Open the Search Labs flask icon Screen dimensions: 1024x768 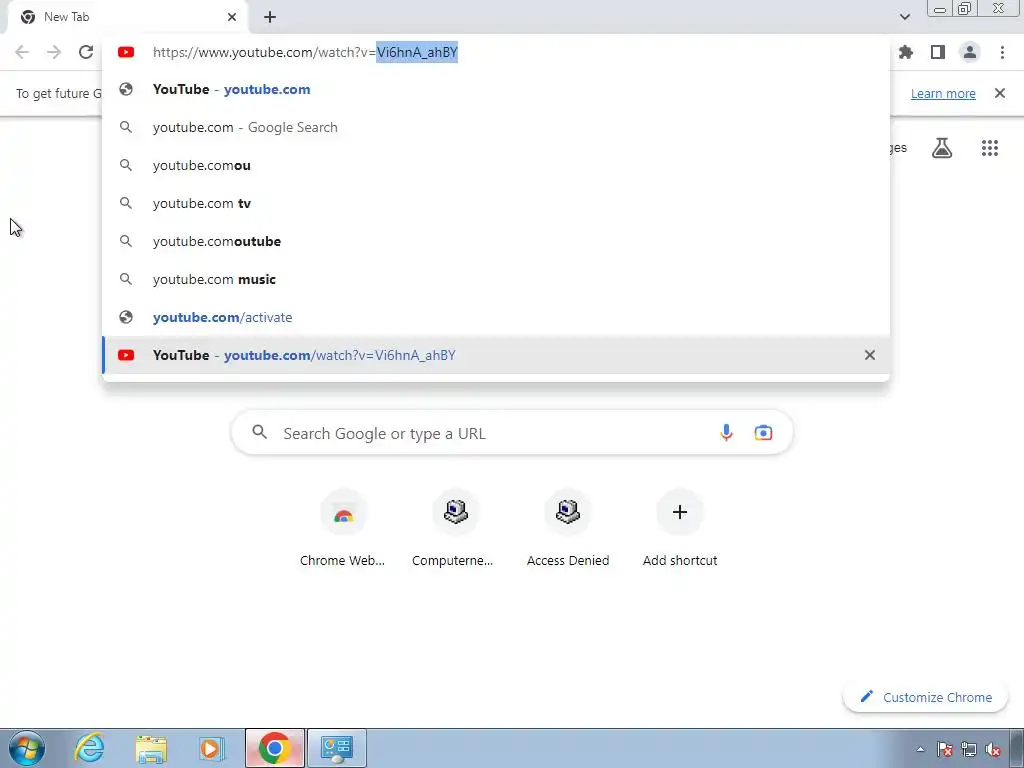click(942, 148)
